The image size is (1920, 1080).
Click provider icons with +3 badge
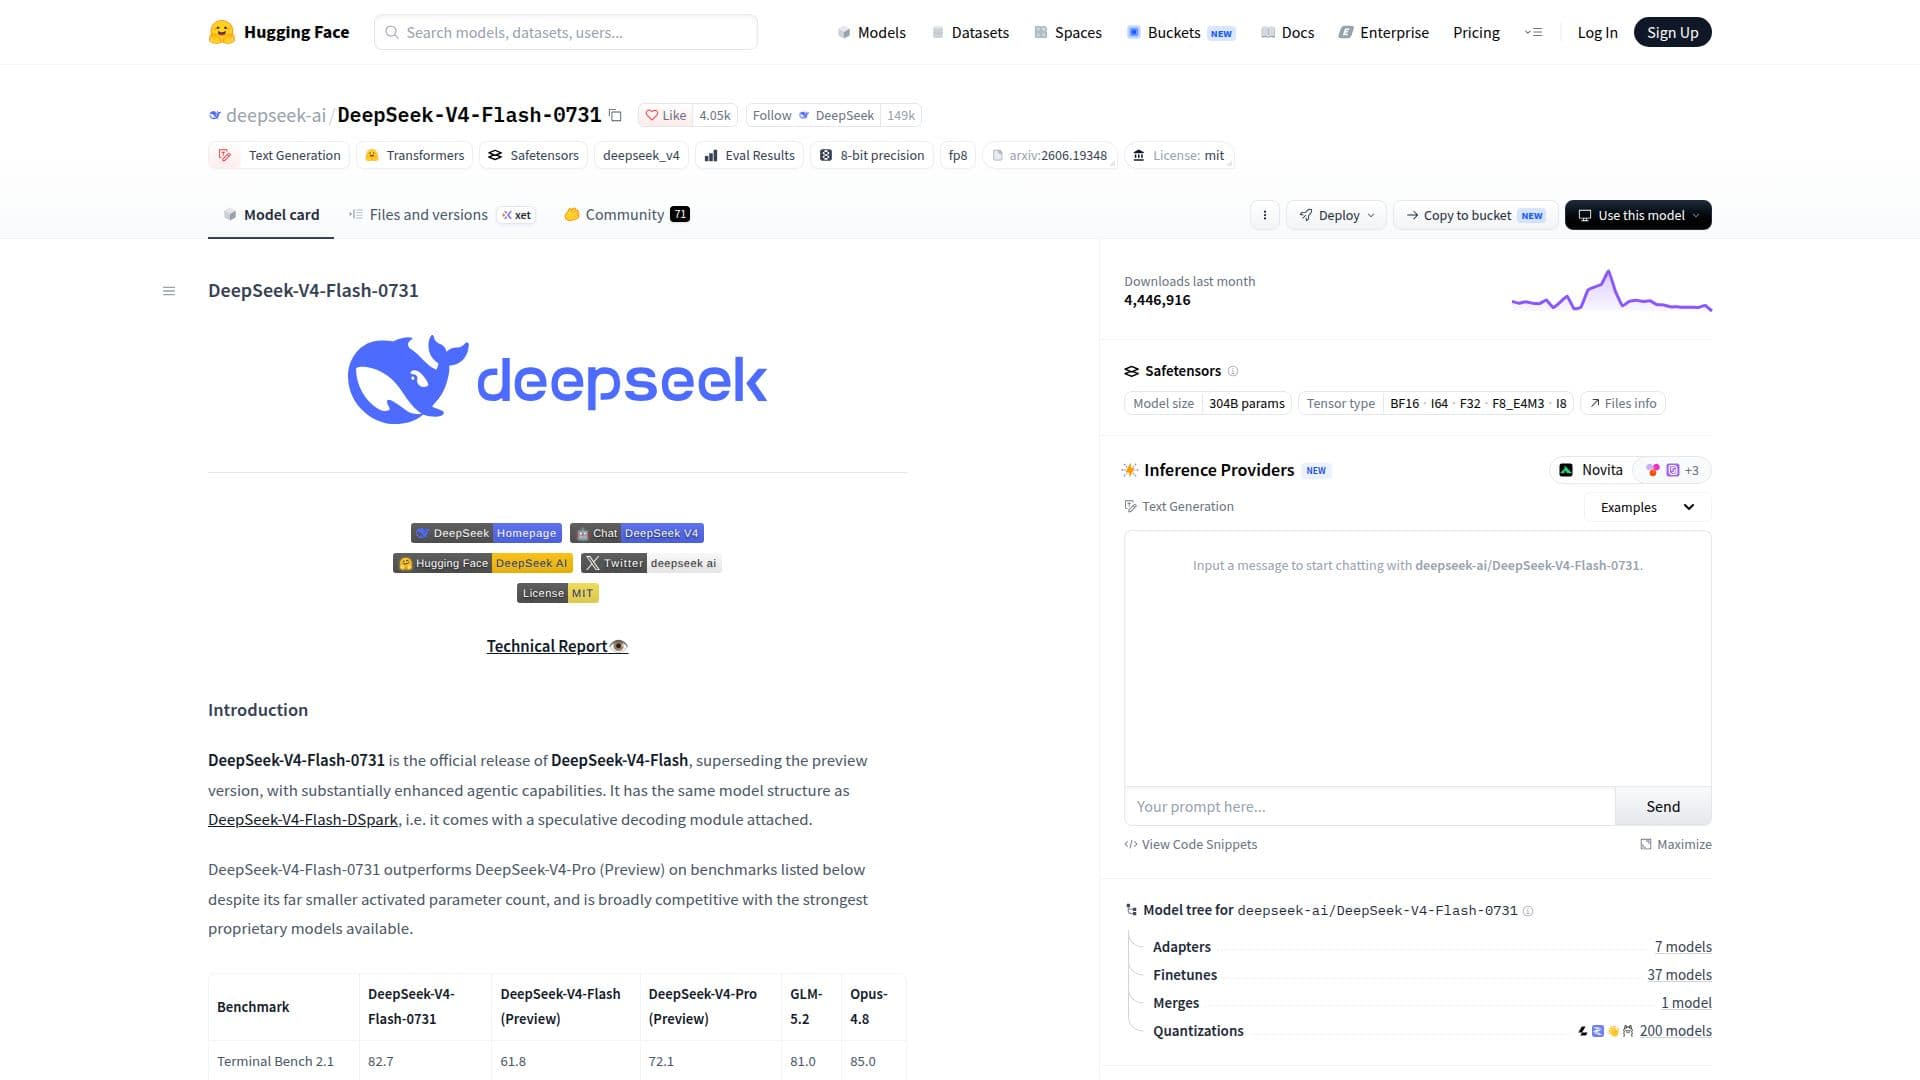pos(1672,470)
